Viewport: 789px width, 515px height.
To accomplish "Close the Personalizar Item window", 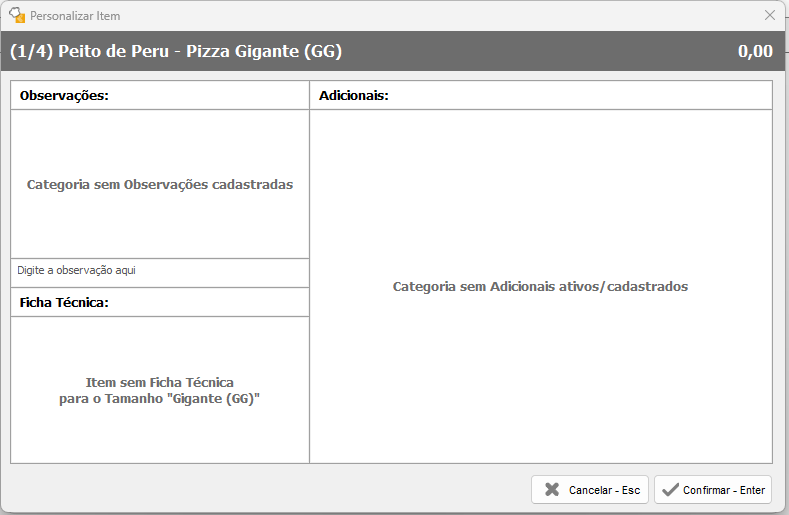I will coord(769,16).
